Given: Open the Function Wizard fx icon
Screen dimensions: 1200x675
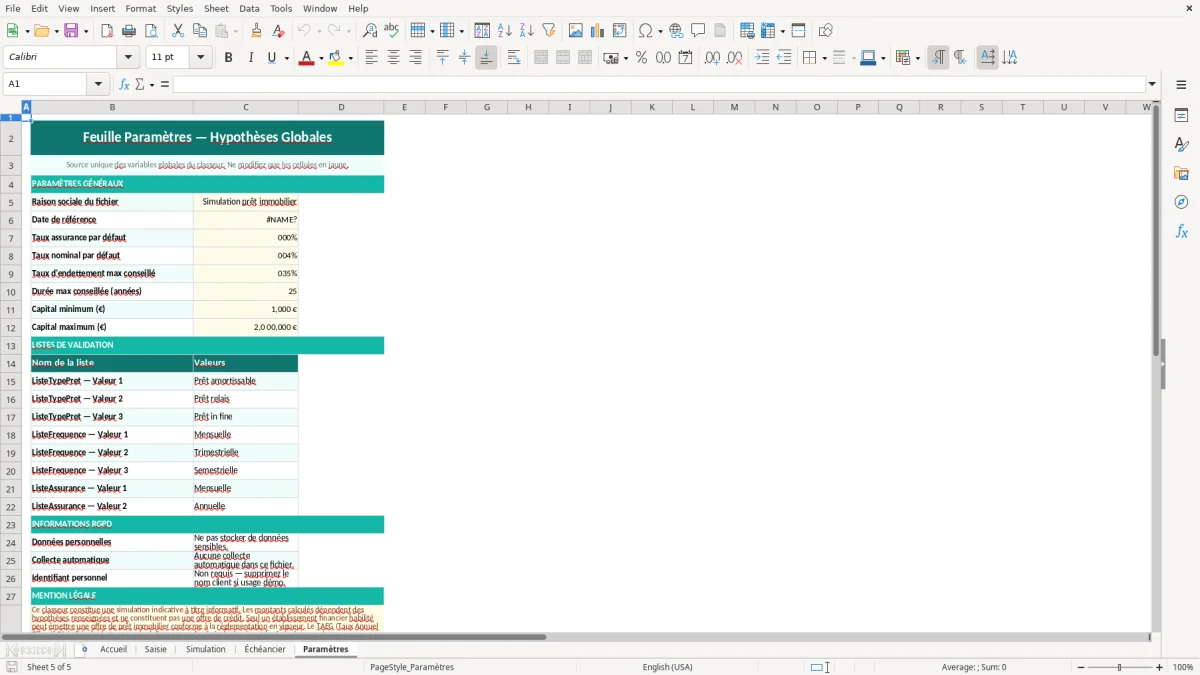Looking at the screenshot, I should pos(125,84).
